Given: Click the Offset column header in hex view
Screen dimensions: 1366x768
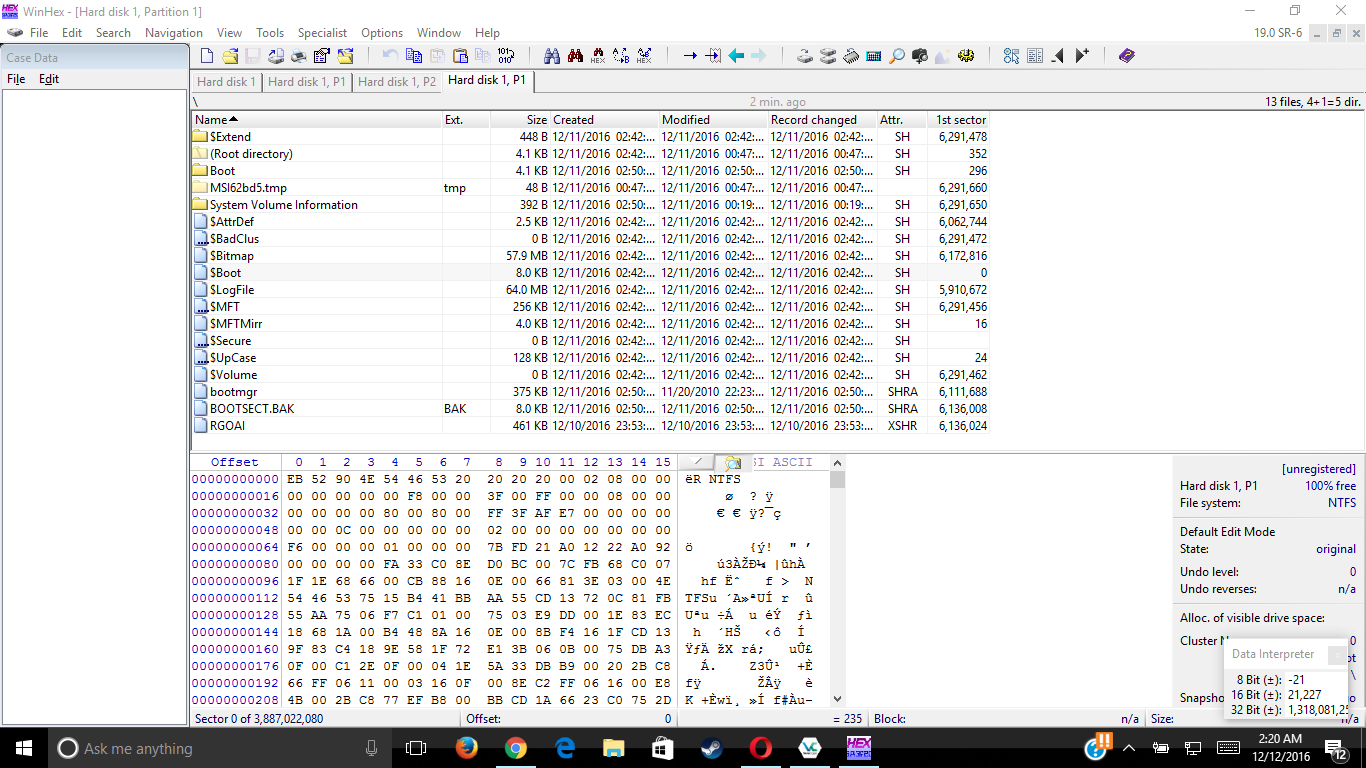Looking at the screenshot, I should tap(234, 462).
